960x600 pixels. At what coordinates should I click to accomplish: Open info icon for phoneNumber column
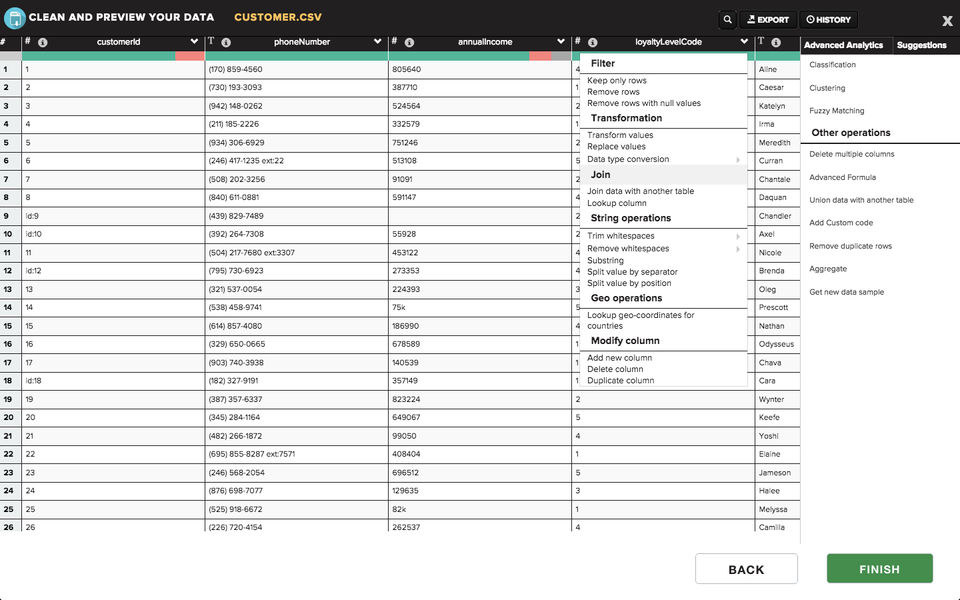coord(226,42)
